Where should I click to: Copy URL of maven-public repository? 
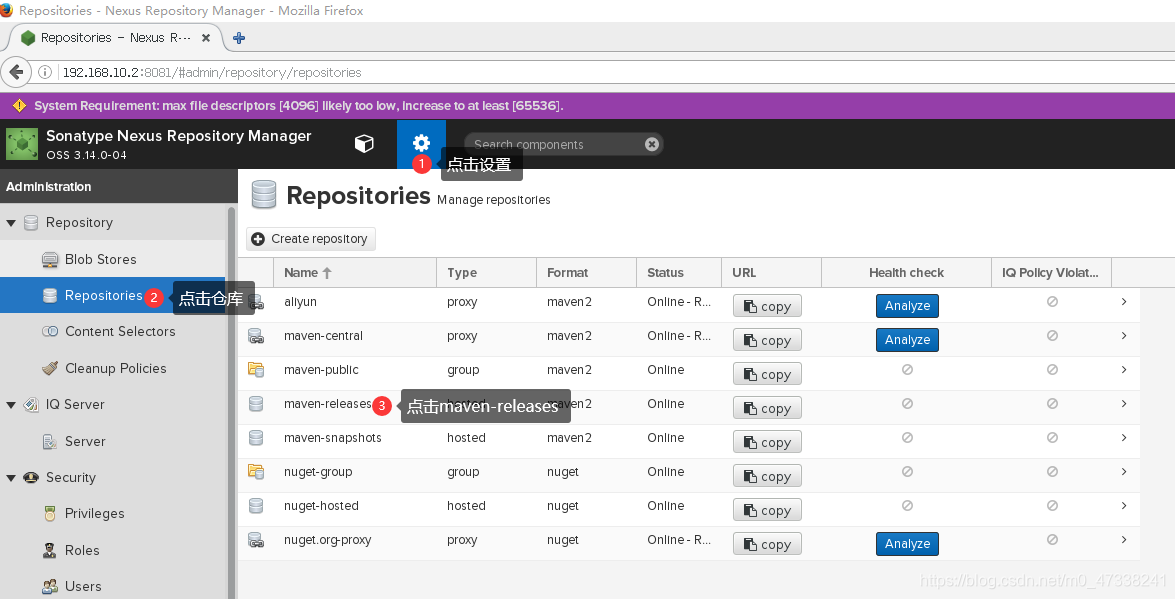767,374
